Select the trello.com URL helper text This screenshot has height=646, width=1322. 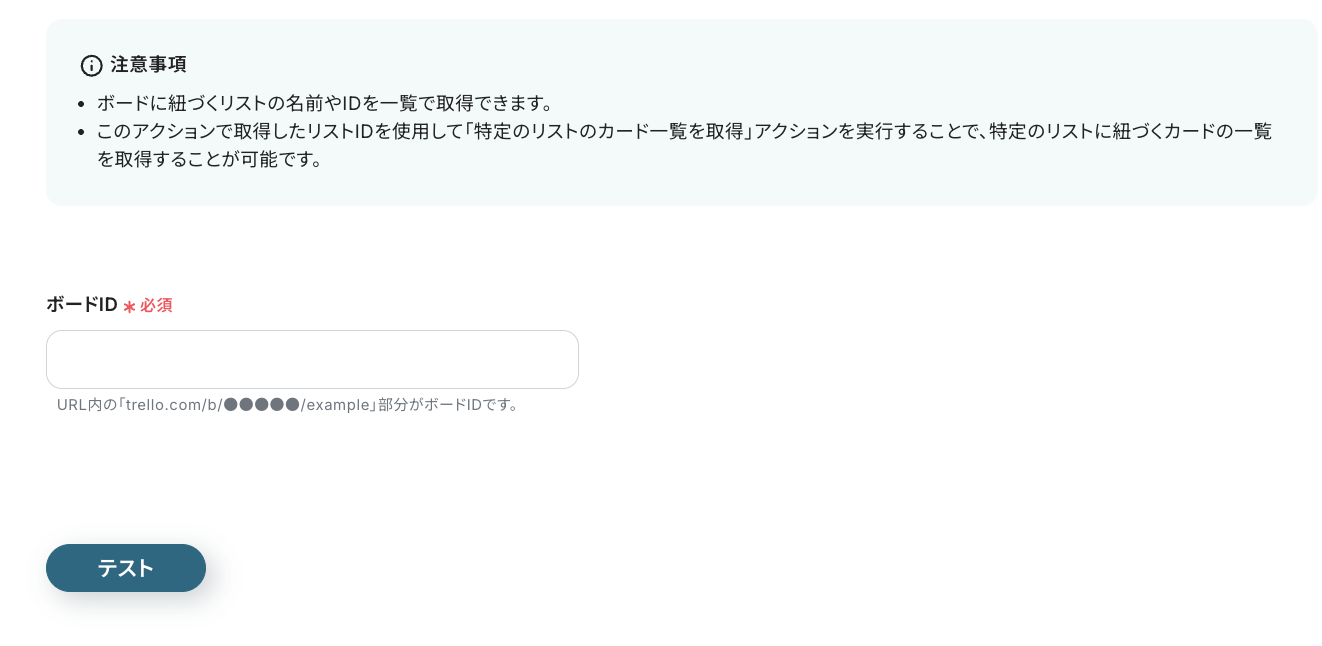pos(288,405)
